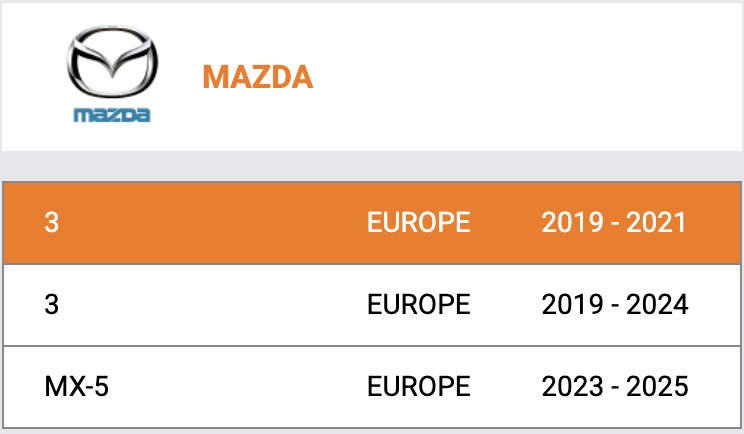
Task: Click the 2019 - 2021 year range
Action: pyautogui.click(x=614, y=222)
